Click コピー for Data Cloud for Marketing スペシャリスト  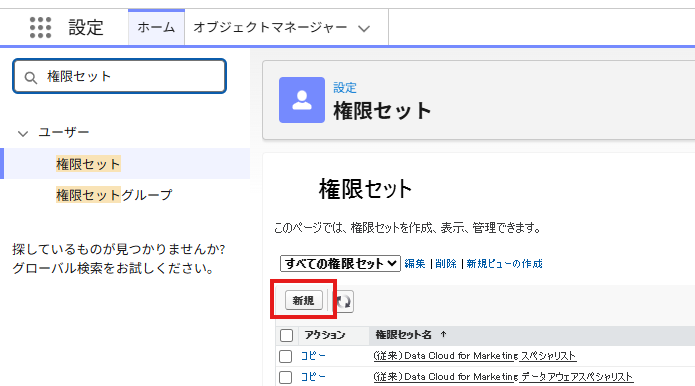tap(313, 356)
